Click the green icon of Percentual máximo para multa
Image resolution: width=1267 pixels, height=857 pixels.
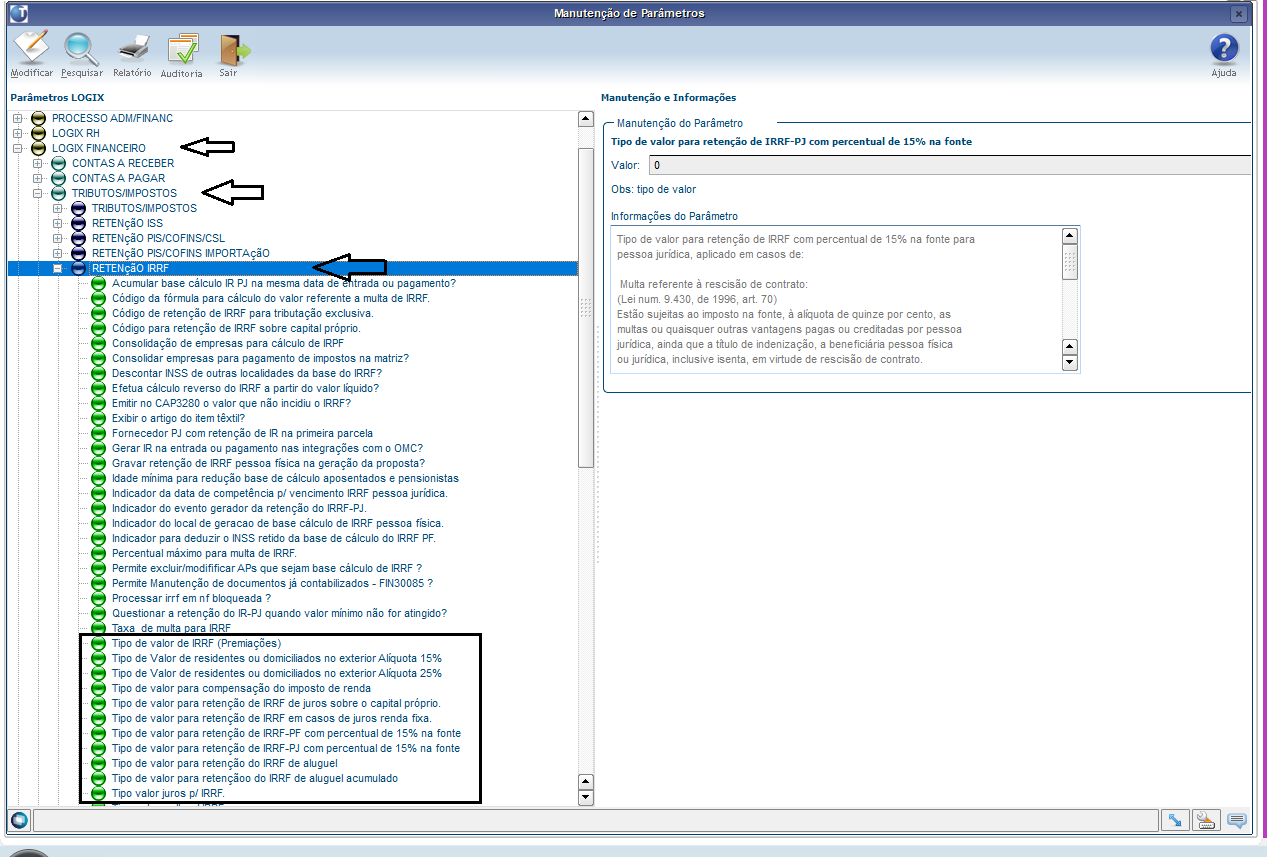click(98, 553)
